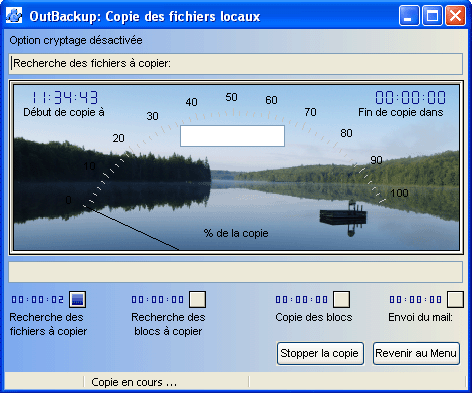
Task: Click 'Stopper la copie' button
Action: pyautogui.click(x=320, y=353)
